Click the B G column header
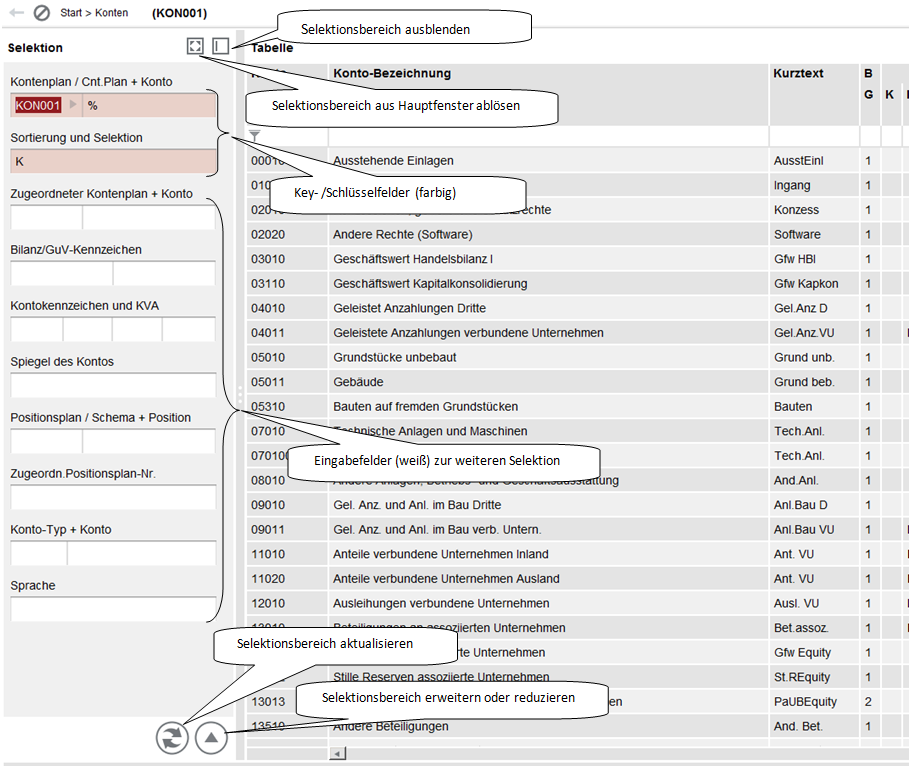This screenshot has width=915, height=766. tap(869, 83)
